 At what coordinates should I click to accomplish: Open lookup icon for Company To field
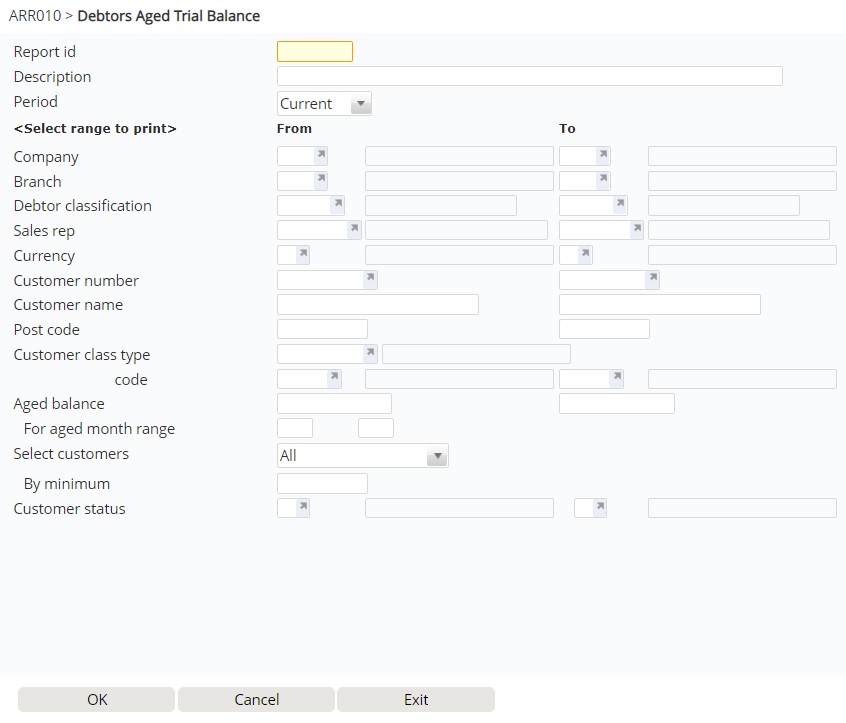click(603, 156)
